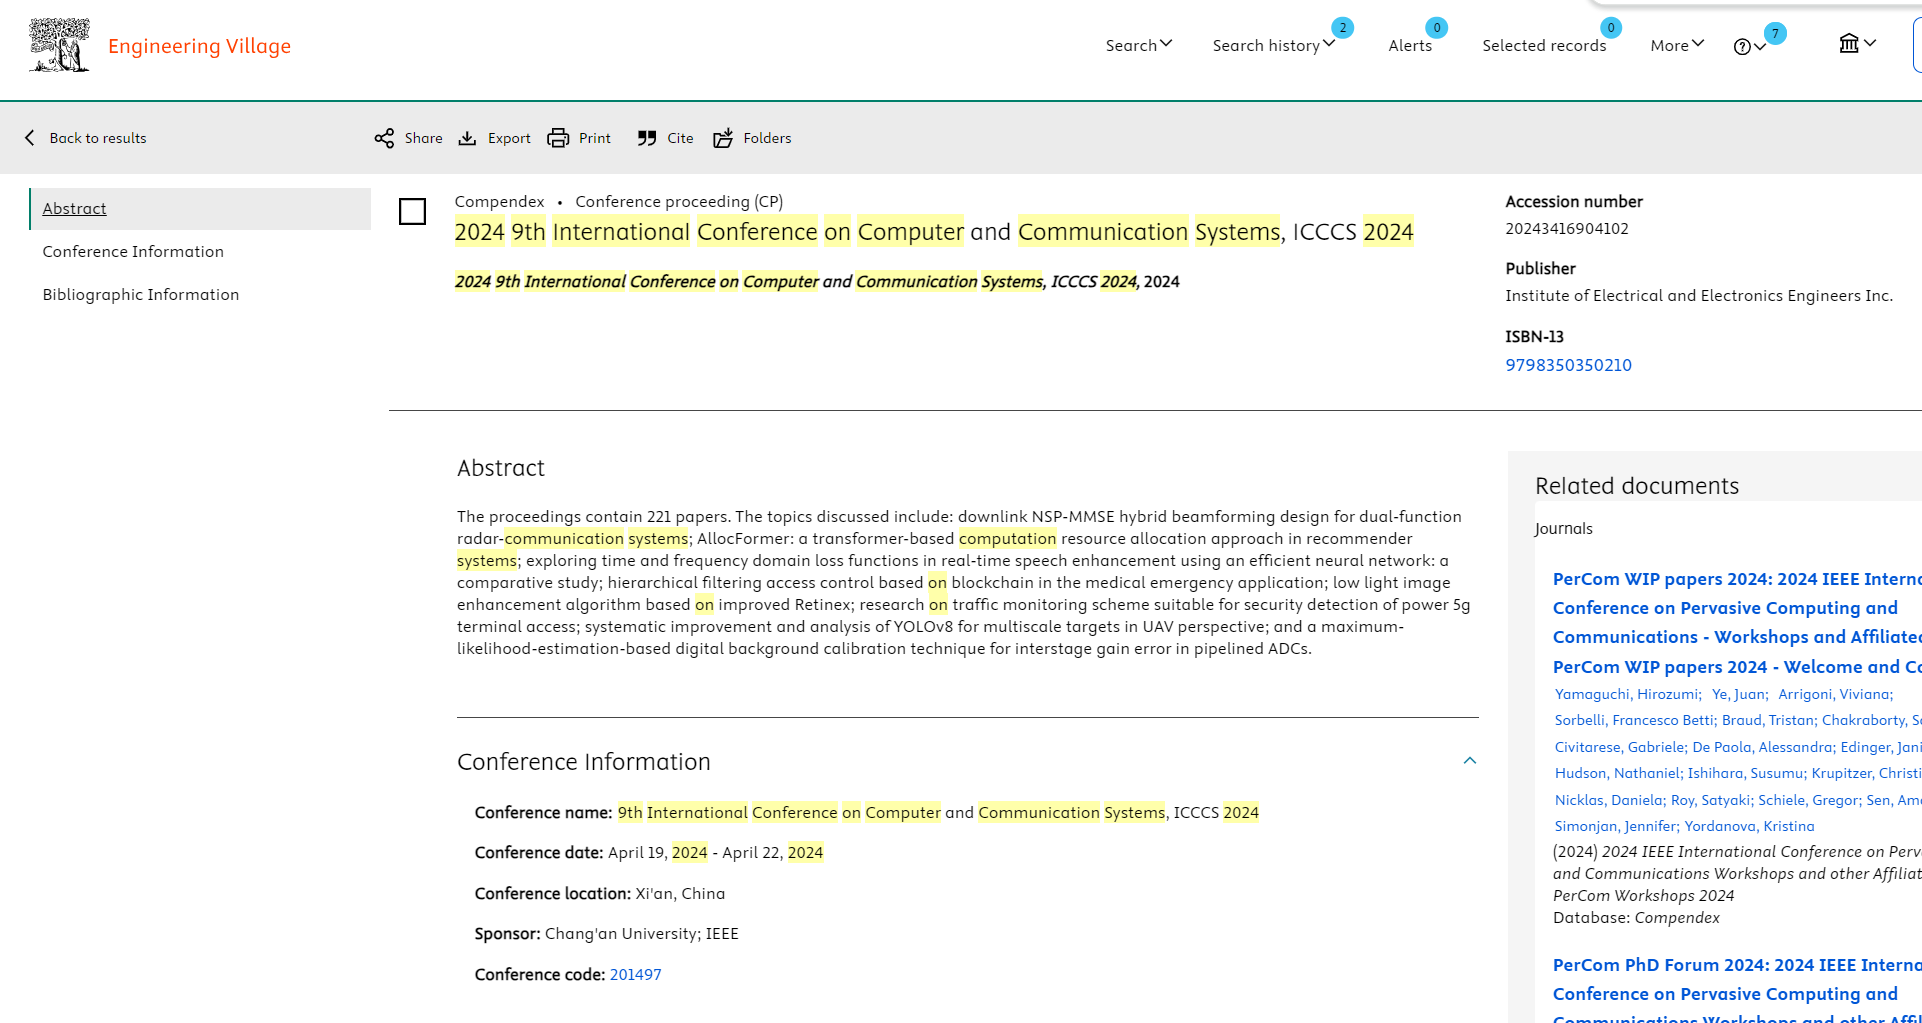Click author Hudson, Nathaniel
The width and height of the screenshot is (1922, 1023).
coord(1617,773)
